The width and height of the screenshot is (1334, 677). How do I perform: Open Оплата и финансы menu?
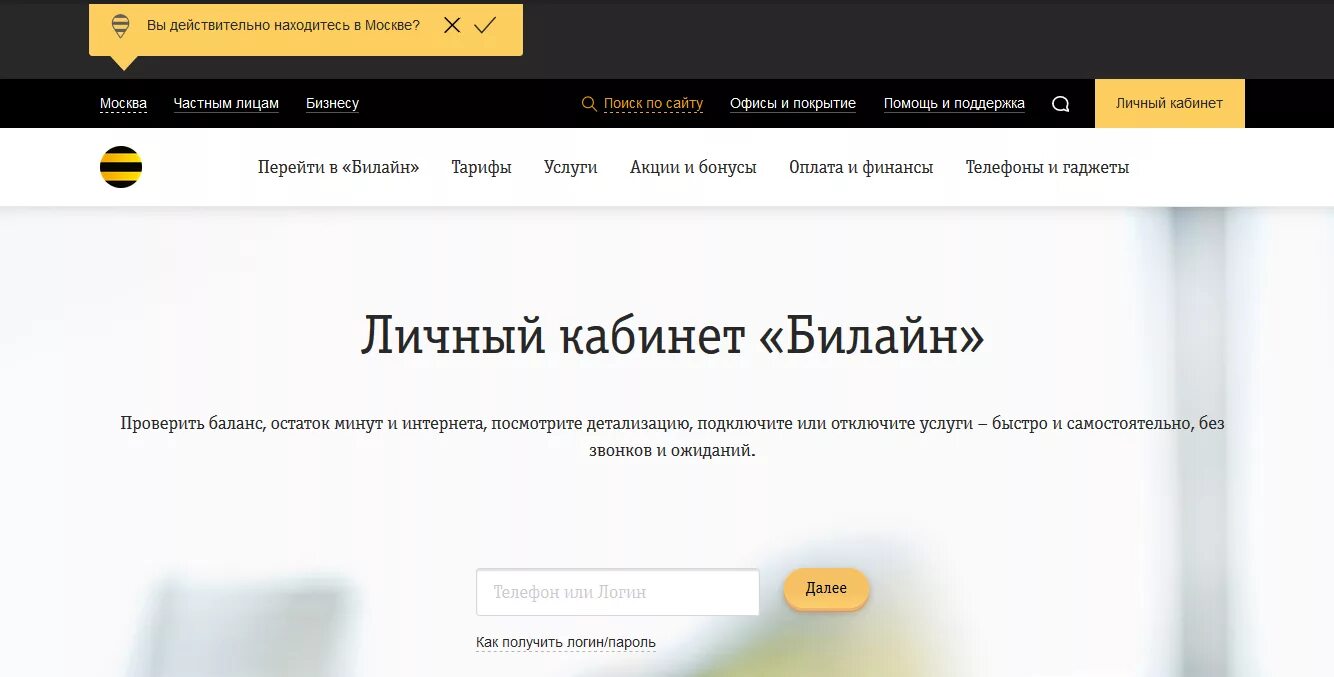[x=861, y=167]
